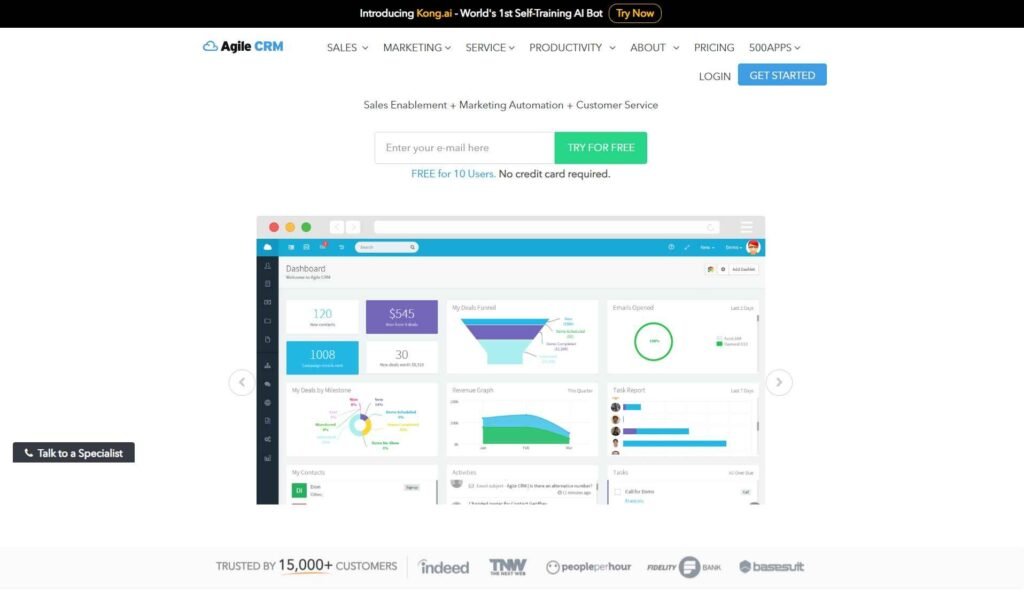The height and width of the screenshot is (611, 1024).
Task: Expand the SERVICE dropdown menu
Action: (490, 48)
